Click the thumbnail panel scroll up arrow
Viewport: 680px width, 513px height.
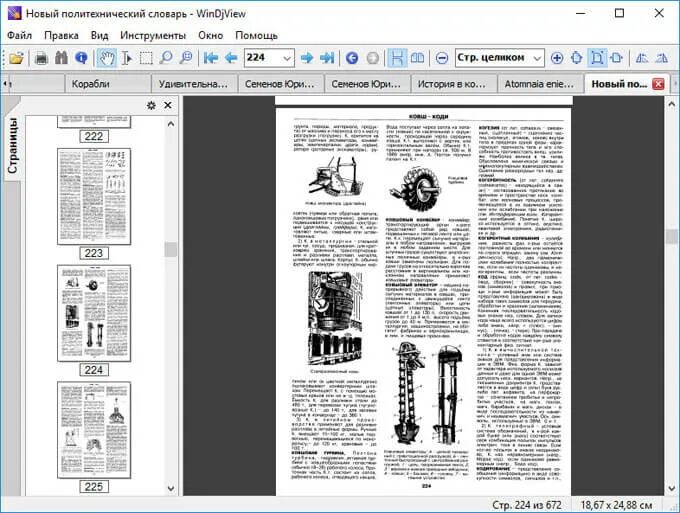[x=171, y=124]
